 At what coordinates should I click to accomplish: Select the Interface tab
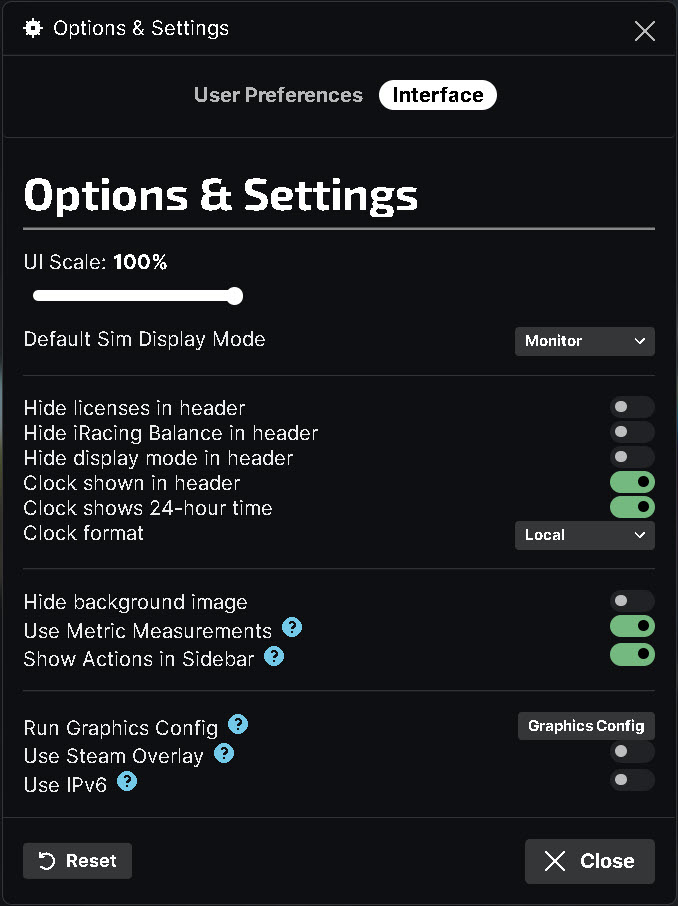coord(438,95)
